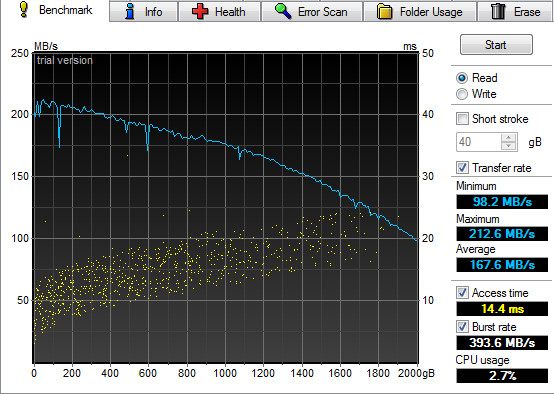Select the Read radio button

462,78
